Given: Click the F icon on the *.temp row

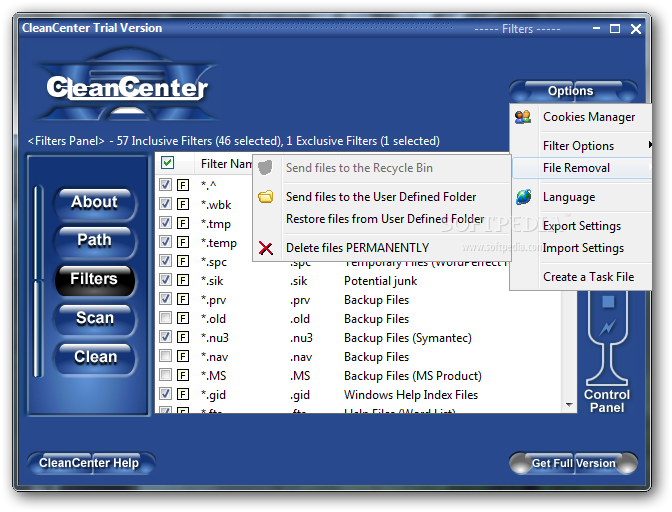Looking at the screenshot, I should tap(183, 242).
